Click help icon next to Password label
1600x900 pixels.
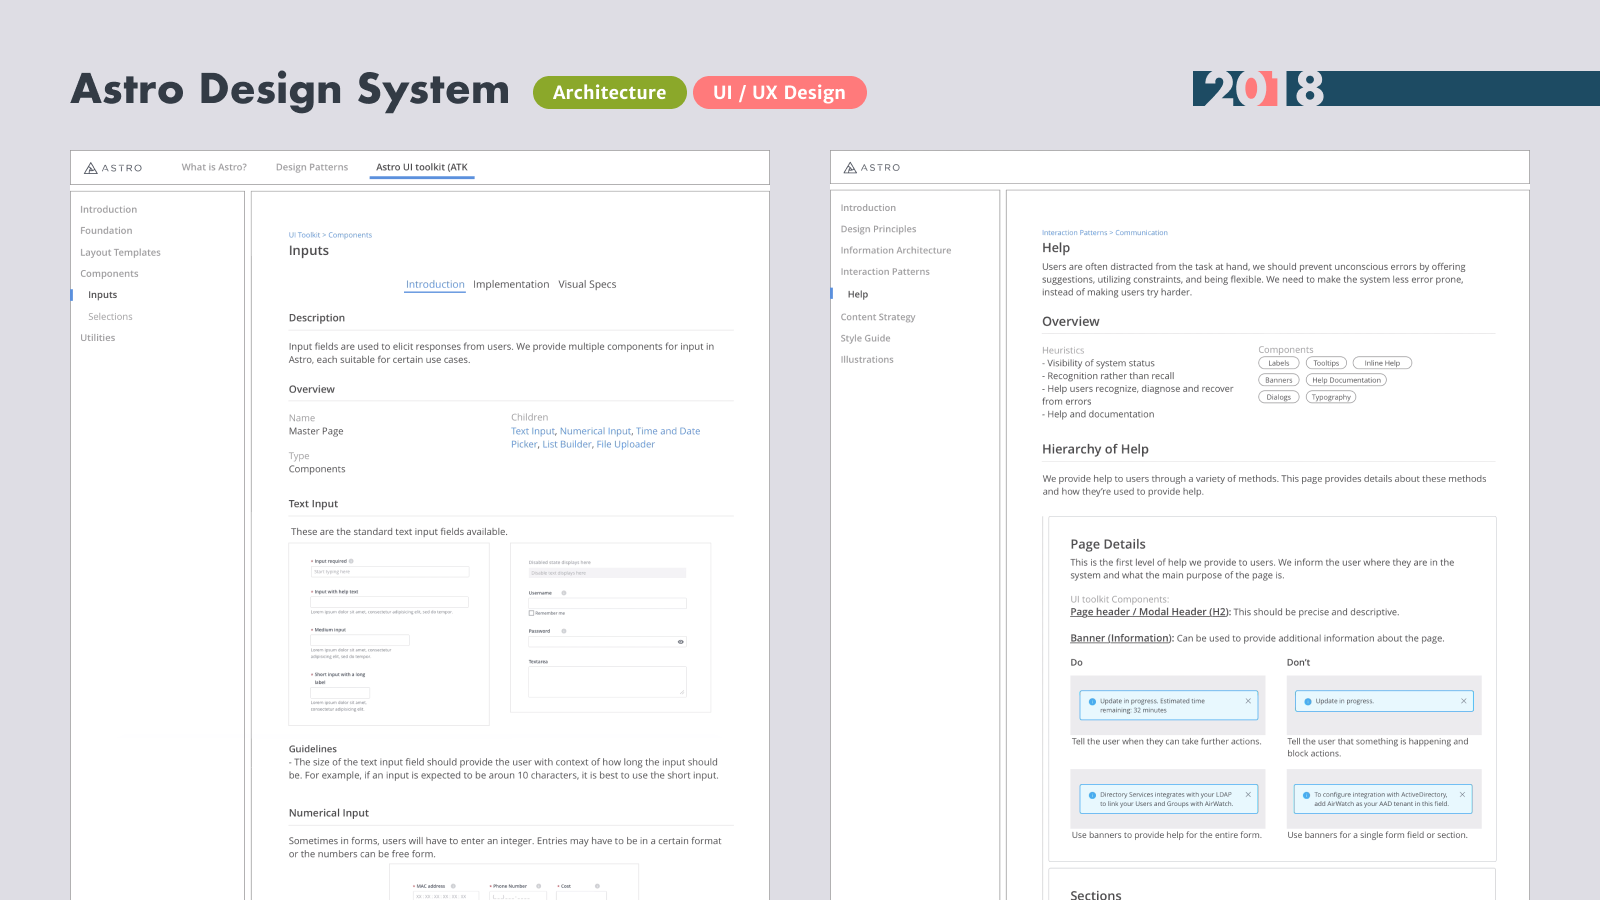click(564, 631)
